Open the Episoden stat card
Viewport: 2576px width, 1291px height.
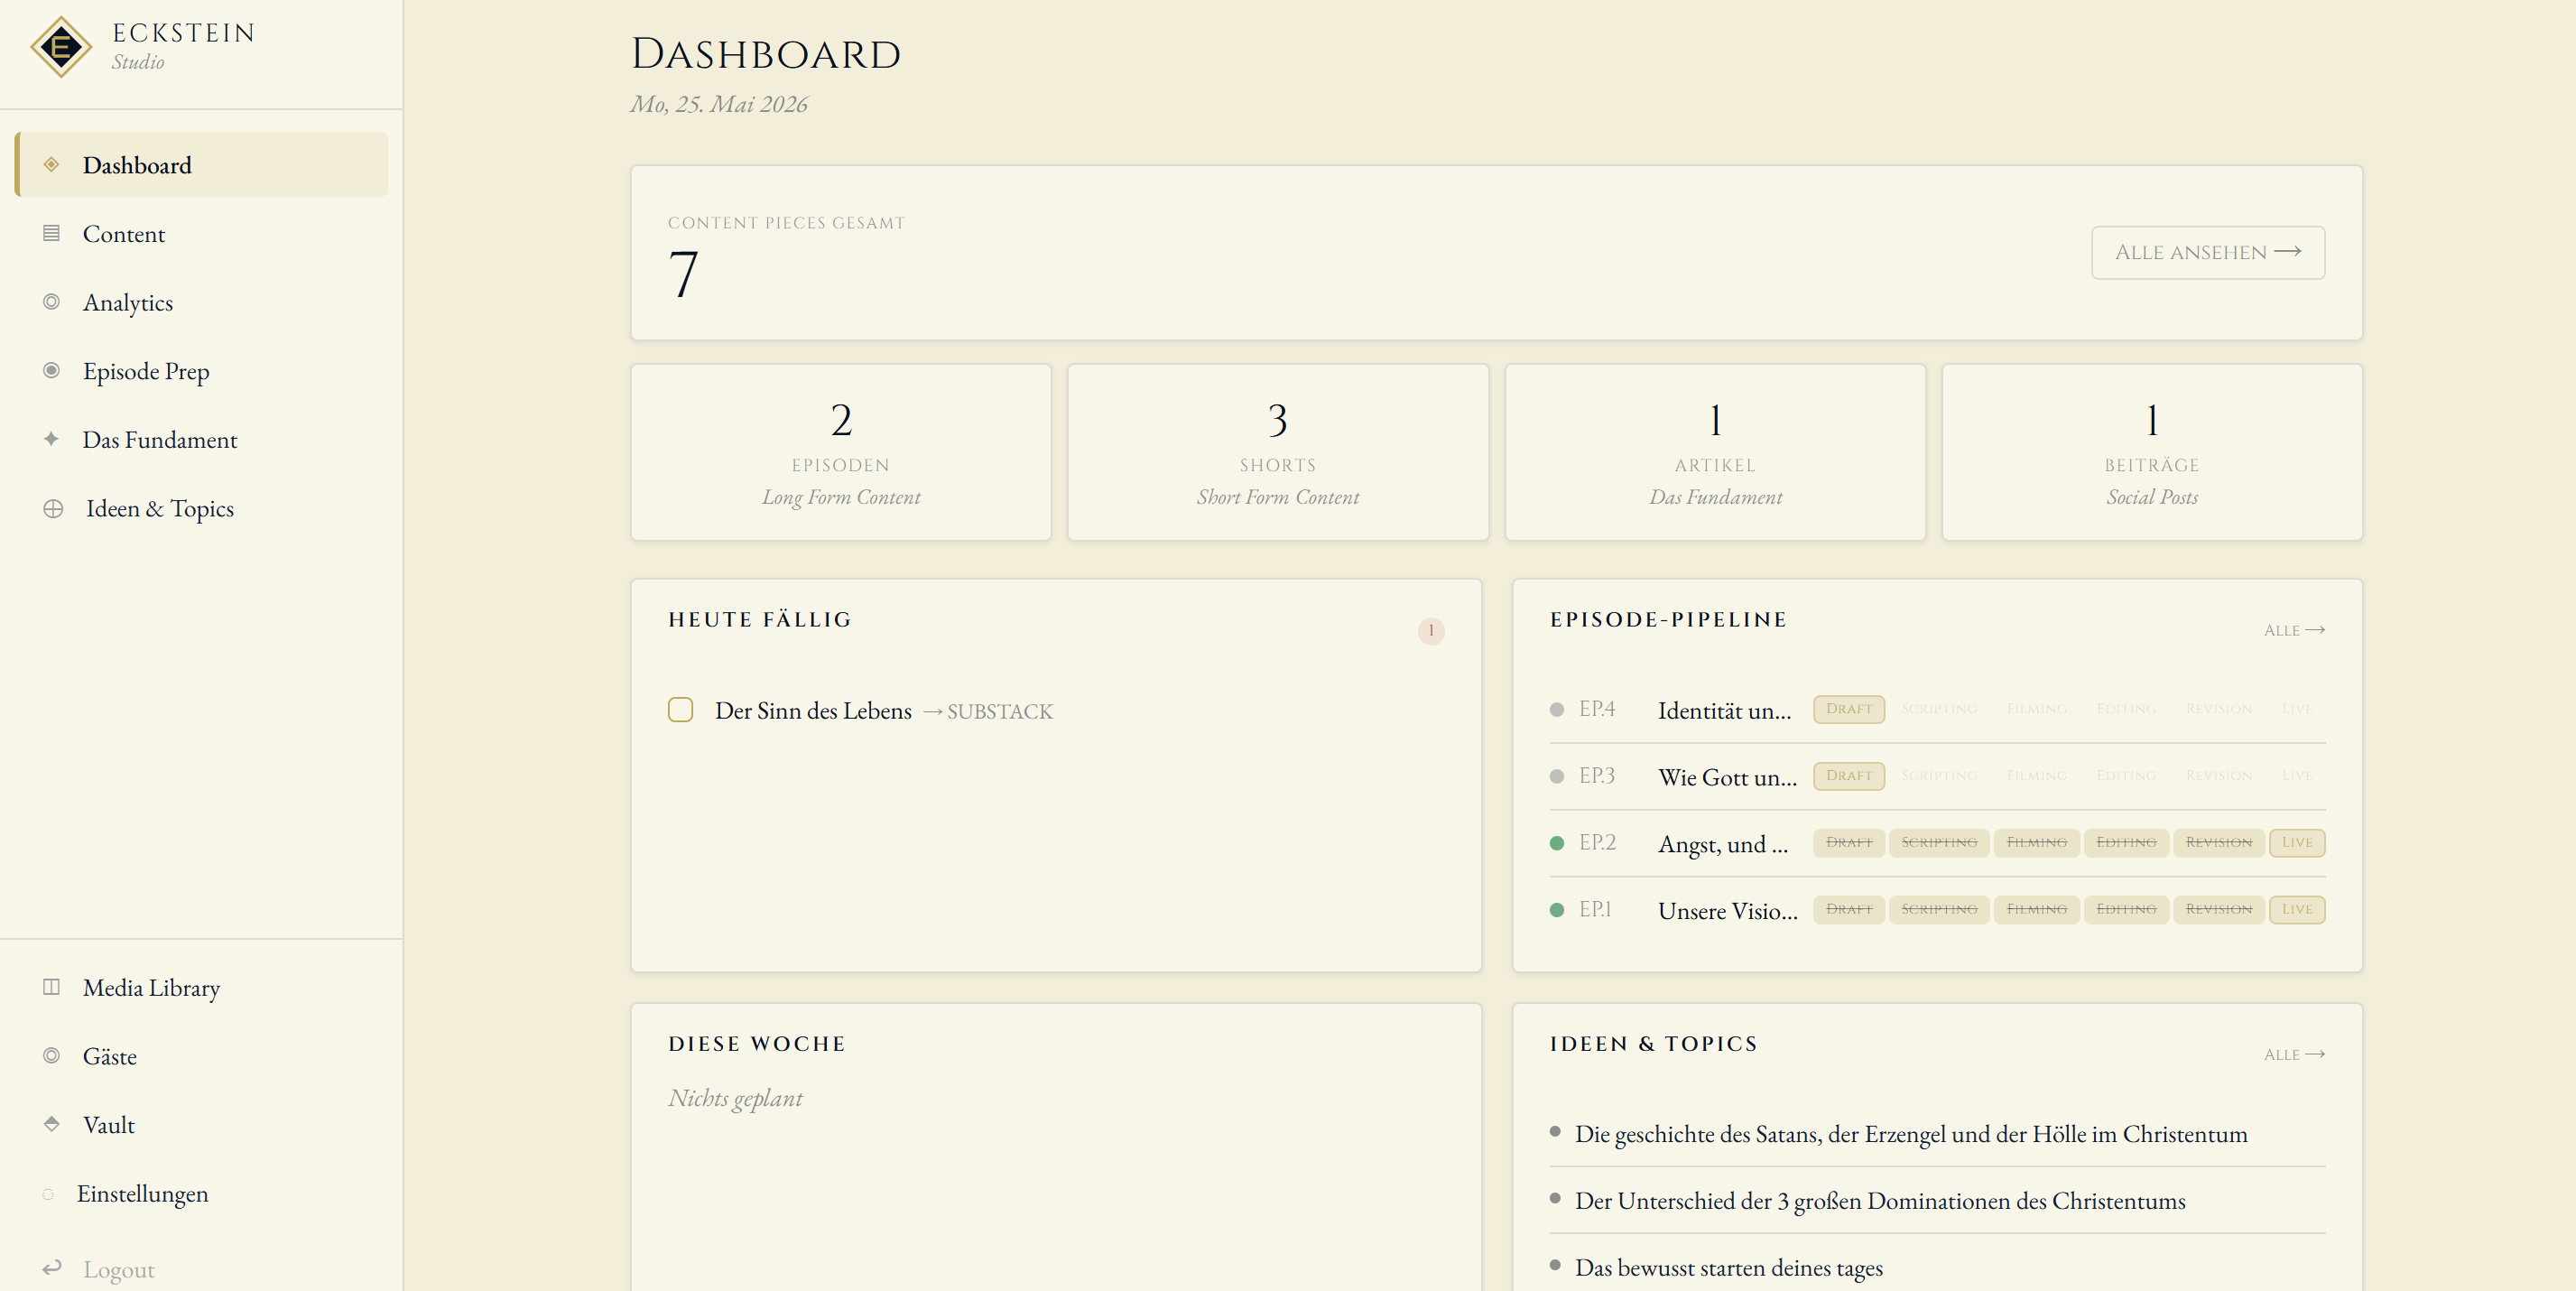click(840, 452)
